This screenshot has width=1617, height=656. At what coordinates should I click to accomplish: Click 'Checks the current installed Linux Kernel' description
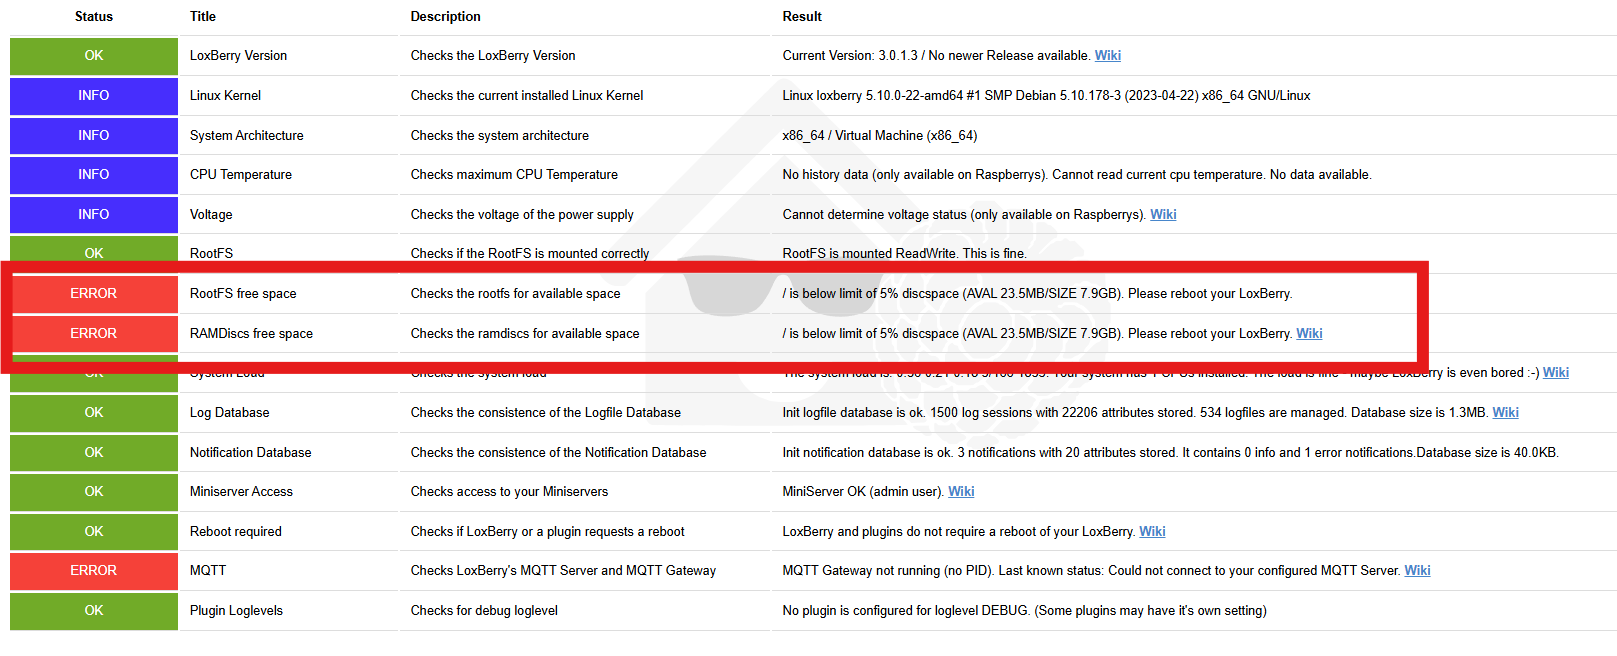527,96
